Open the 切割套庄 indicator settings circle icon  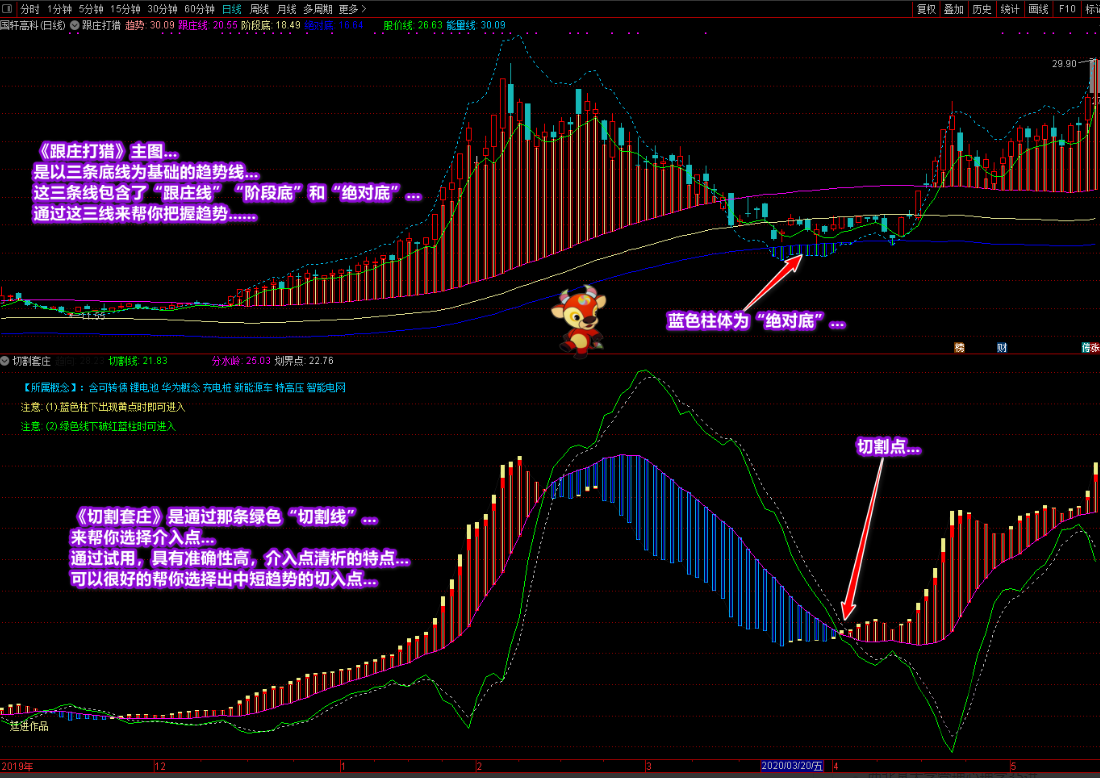coord(5,360)
